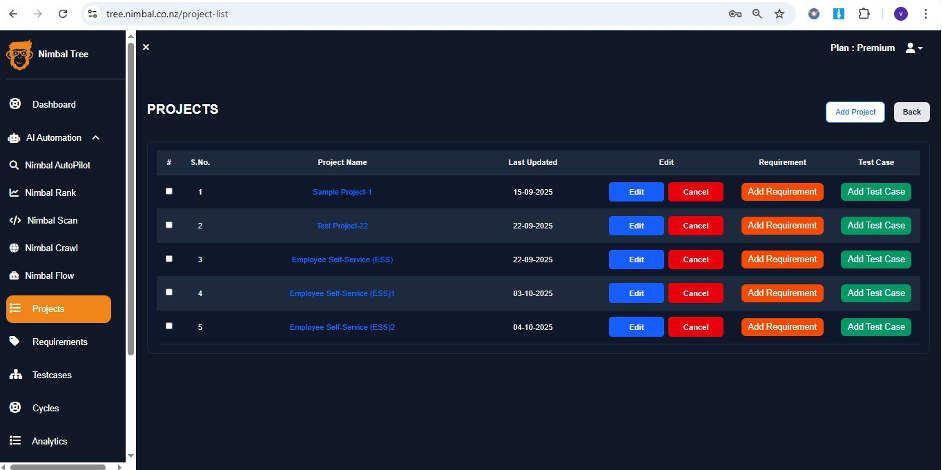Click the Last Updated column header
942x470 pixels.
point(533,162)
